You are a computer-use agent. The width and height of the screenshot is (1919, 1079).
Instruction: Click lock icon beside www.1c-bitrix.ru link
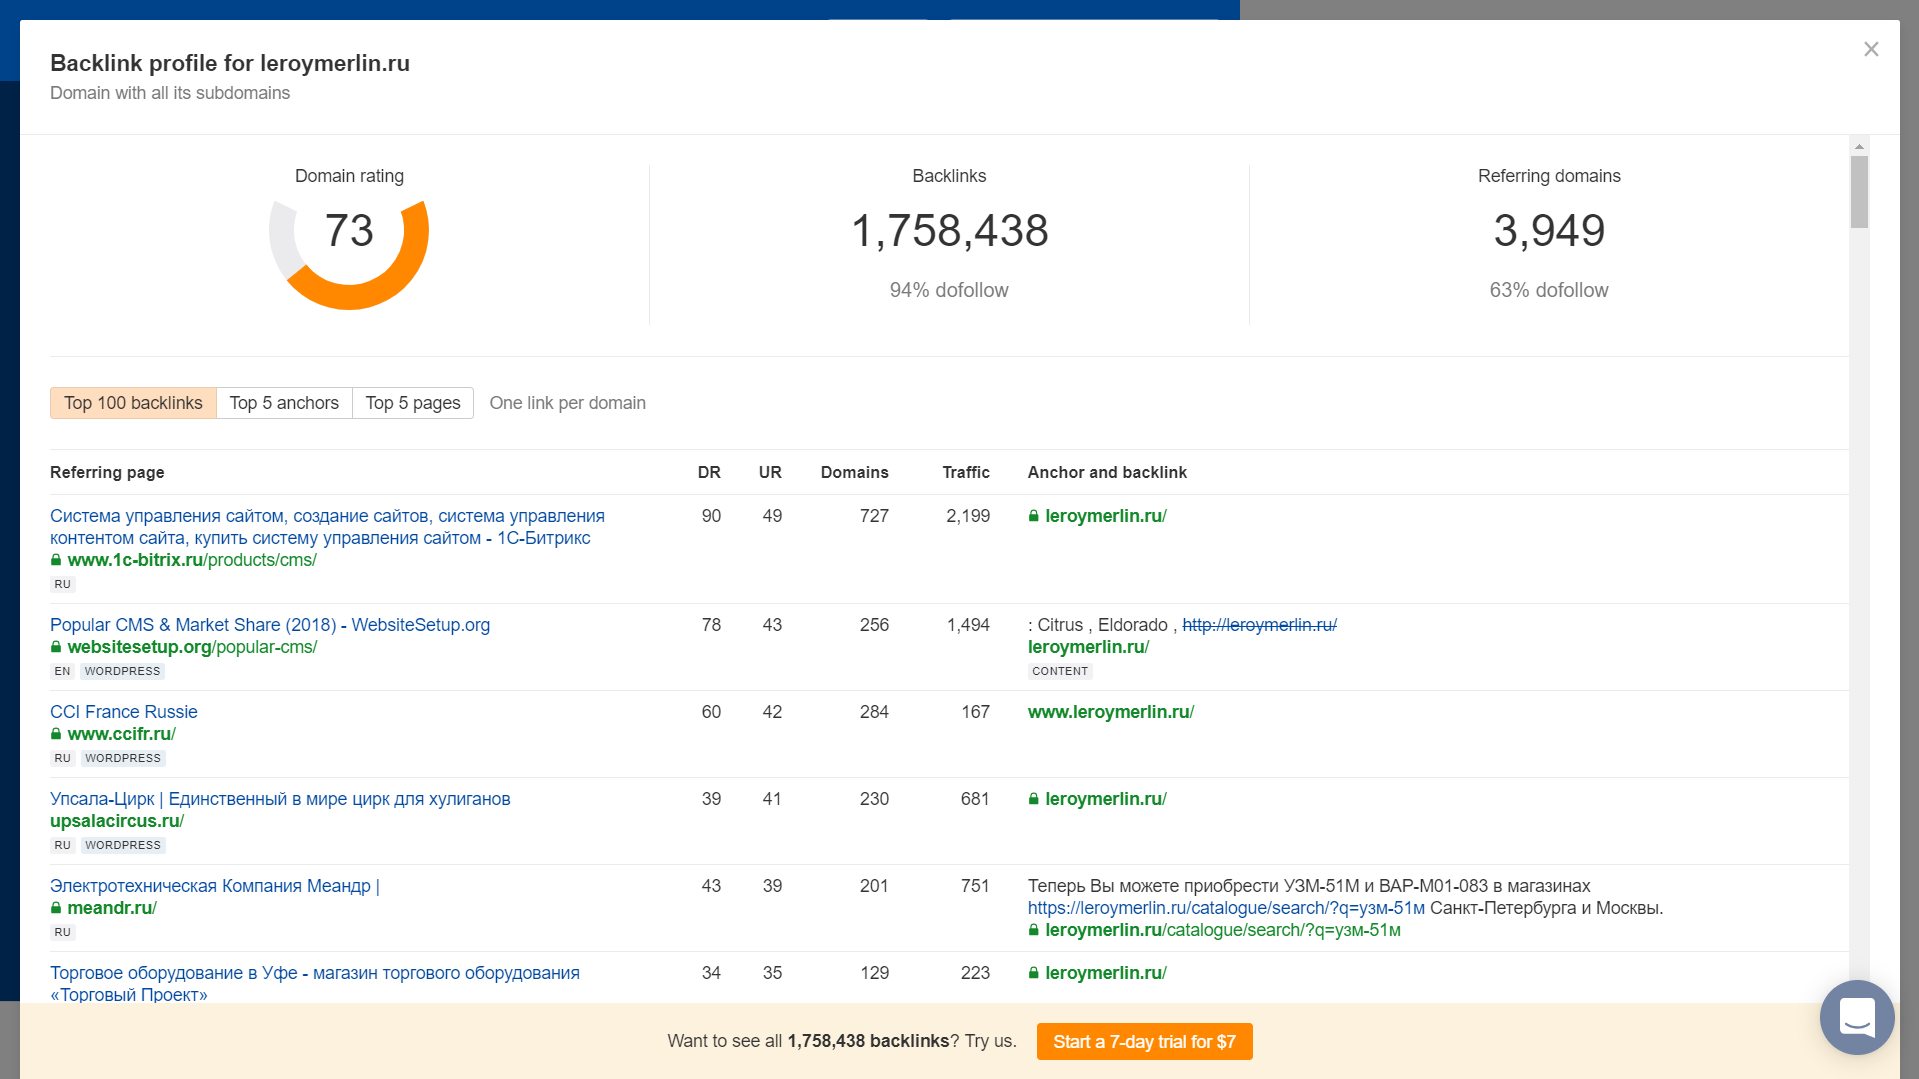click(56, 560)
